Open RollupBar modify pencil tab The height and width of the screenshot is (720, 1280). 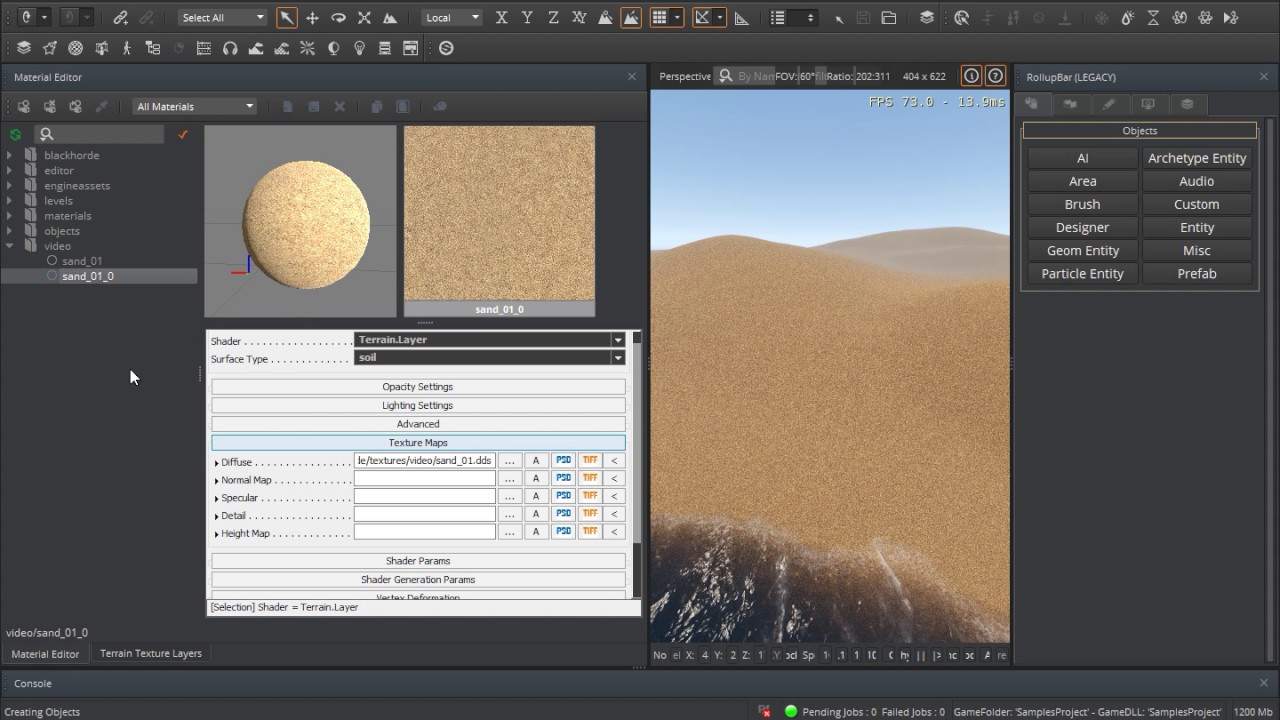[1109, 104]
